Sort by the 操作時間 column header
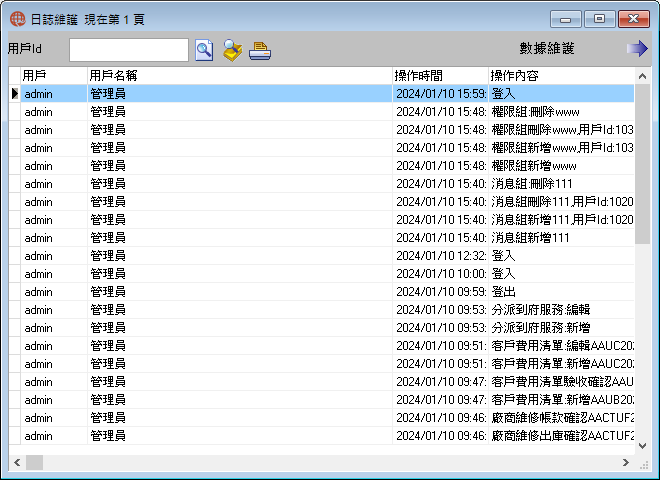660x480 pixels. click(440, 76)
